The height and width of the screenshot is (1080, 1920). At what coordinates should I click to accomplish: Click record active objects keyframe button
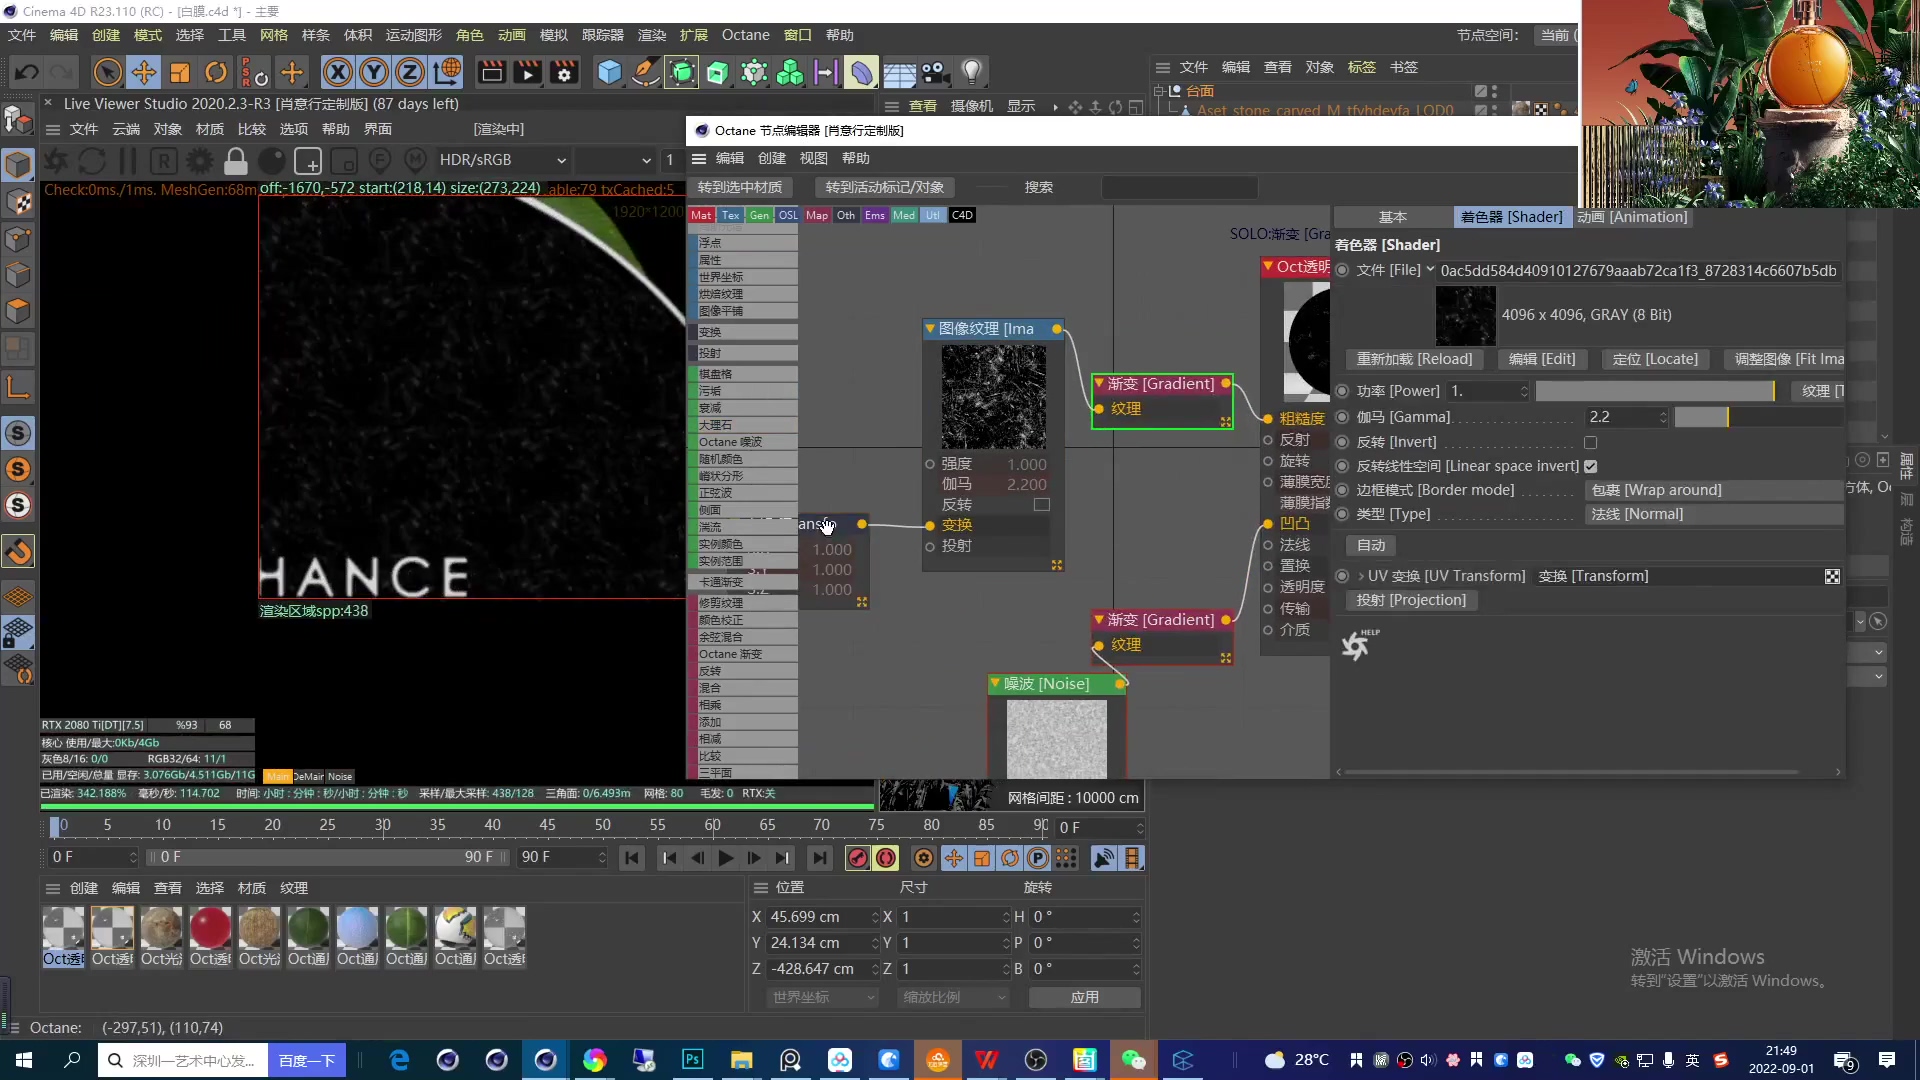point(858,858)
